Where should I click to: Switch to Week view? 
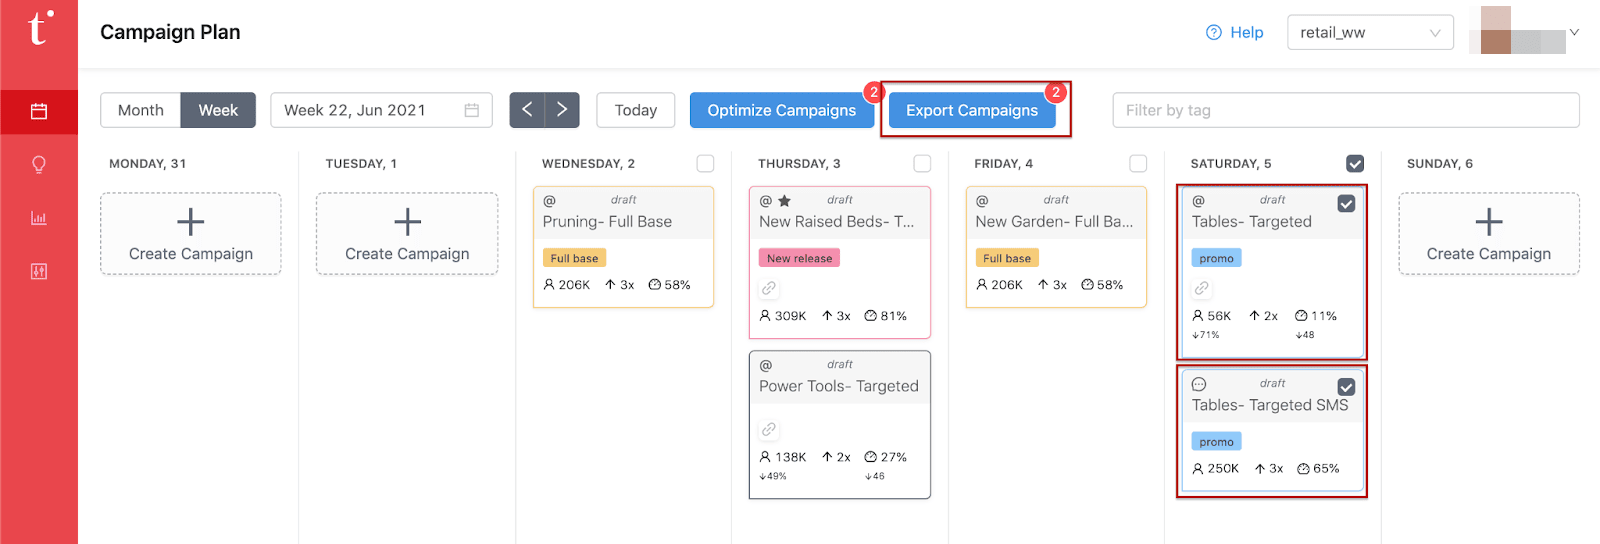pos(218,110)
